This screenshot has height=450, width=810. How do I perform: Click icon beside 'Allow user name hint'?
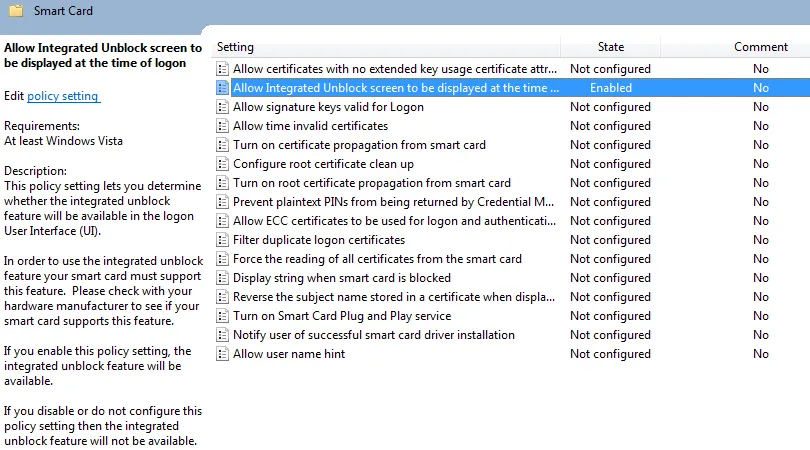222,354
